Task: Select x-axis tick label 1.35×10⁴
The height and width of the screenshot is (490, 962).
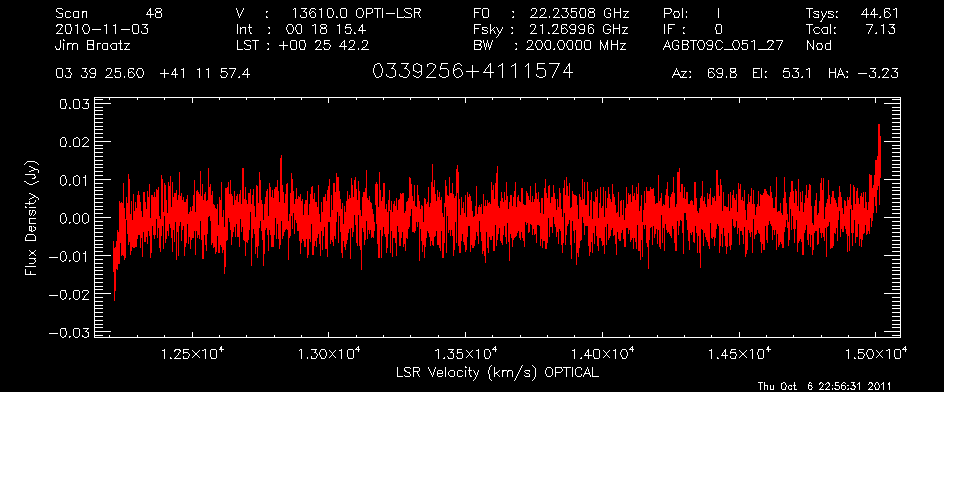Action: (466, 354)
